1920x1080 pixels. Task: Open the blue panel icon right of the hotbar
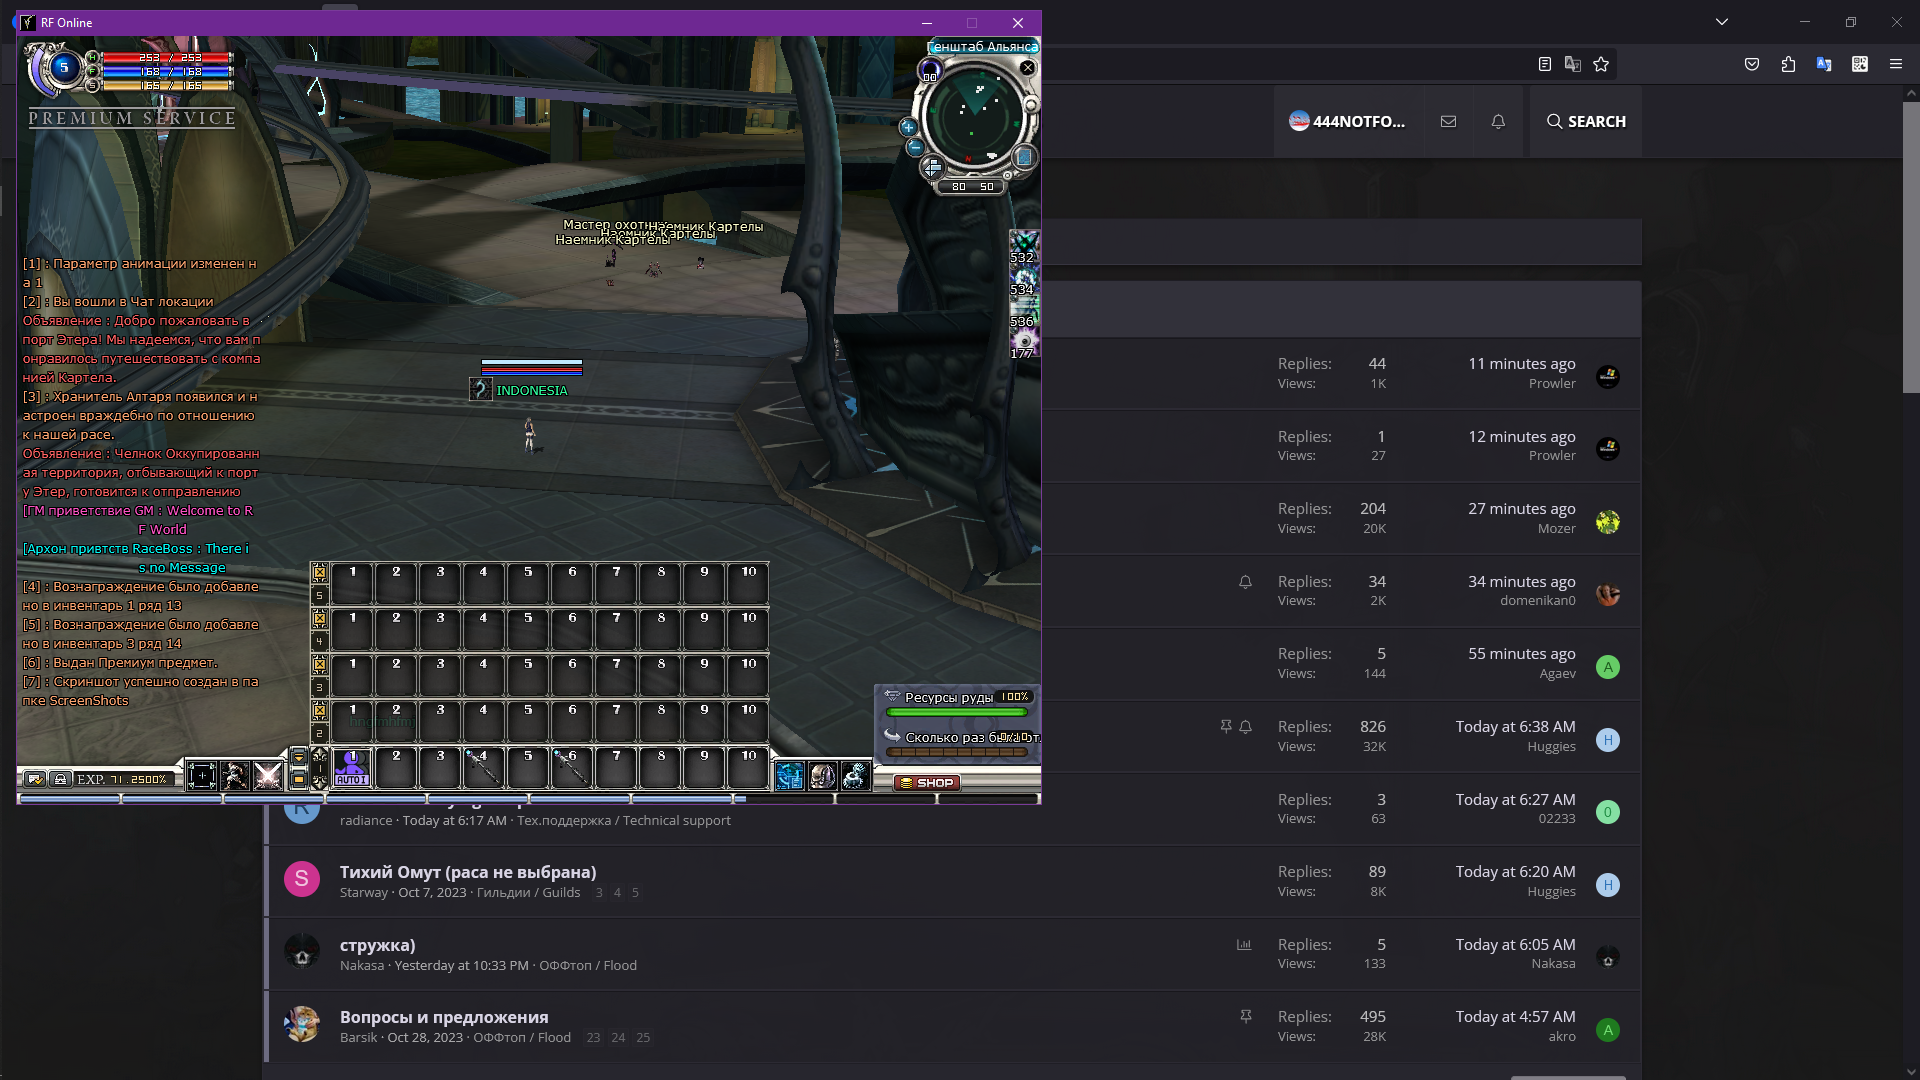(x=790, y=776)
